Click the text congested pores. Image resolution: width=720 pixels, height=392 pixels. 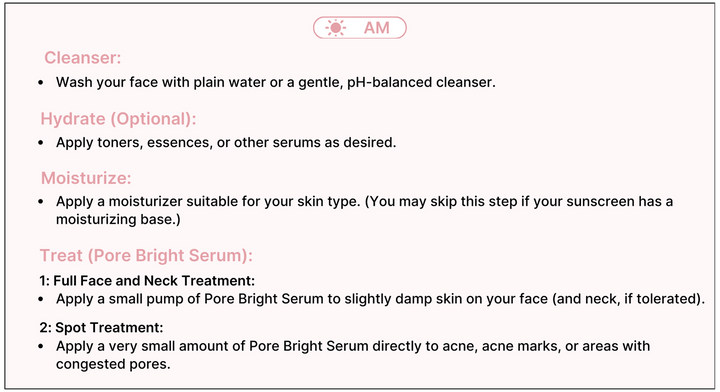pos(113,364)
